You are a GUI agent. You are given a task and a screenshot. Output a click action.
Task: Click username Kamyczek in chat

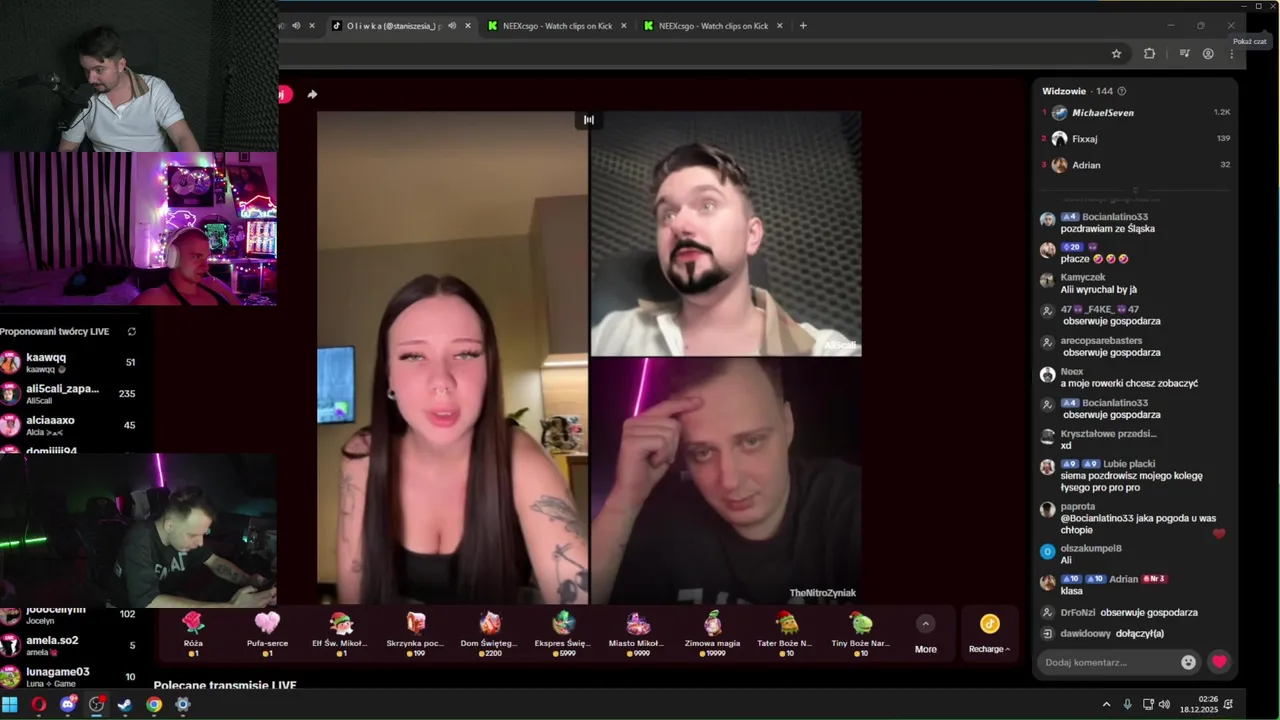coord(1083,277)
